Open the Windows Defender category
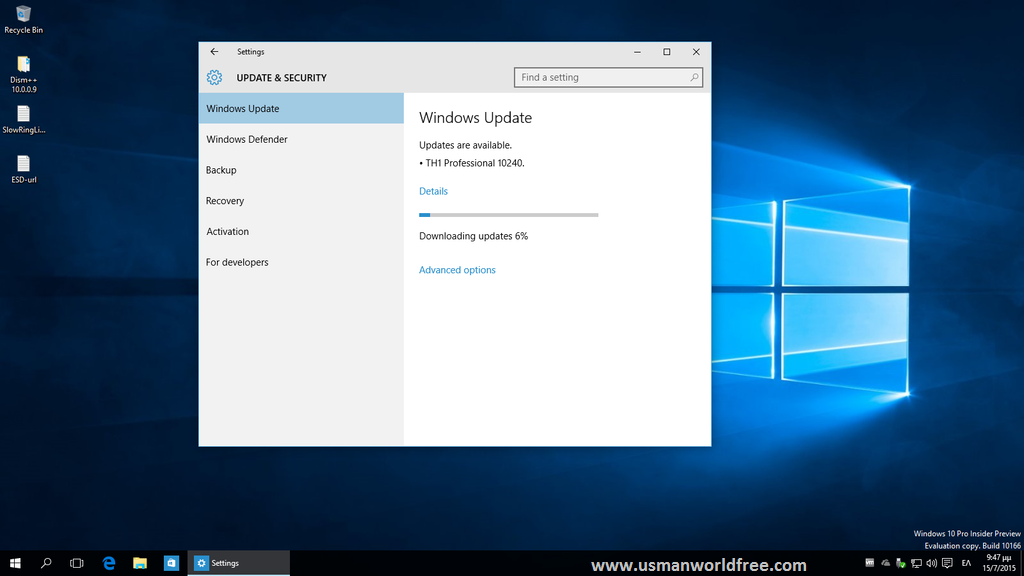The height and width of the screenshot is (576, 1024). [x=301, y=139]
